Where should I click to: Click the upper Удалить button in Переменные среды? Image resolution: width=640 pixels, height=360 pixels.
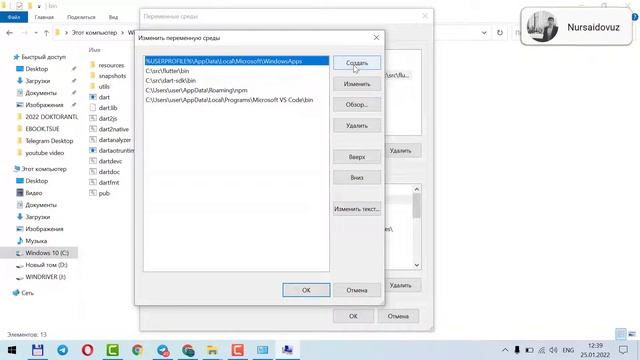tap(403, 151)
